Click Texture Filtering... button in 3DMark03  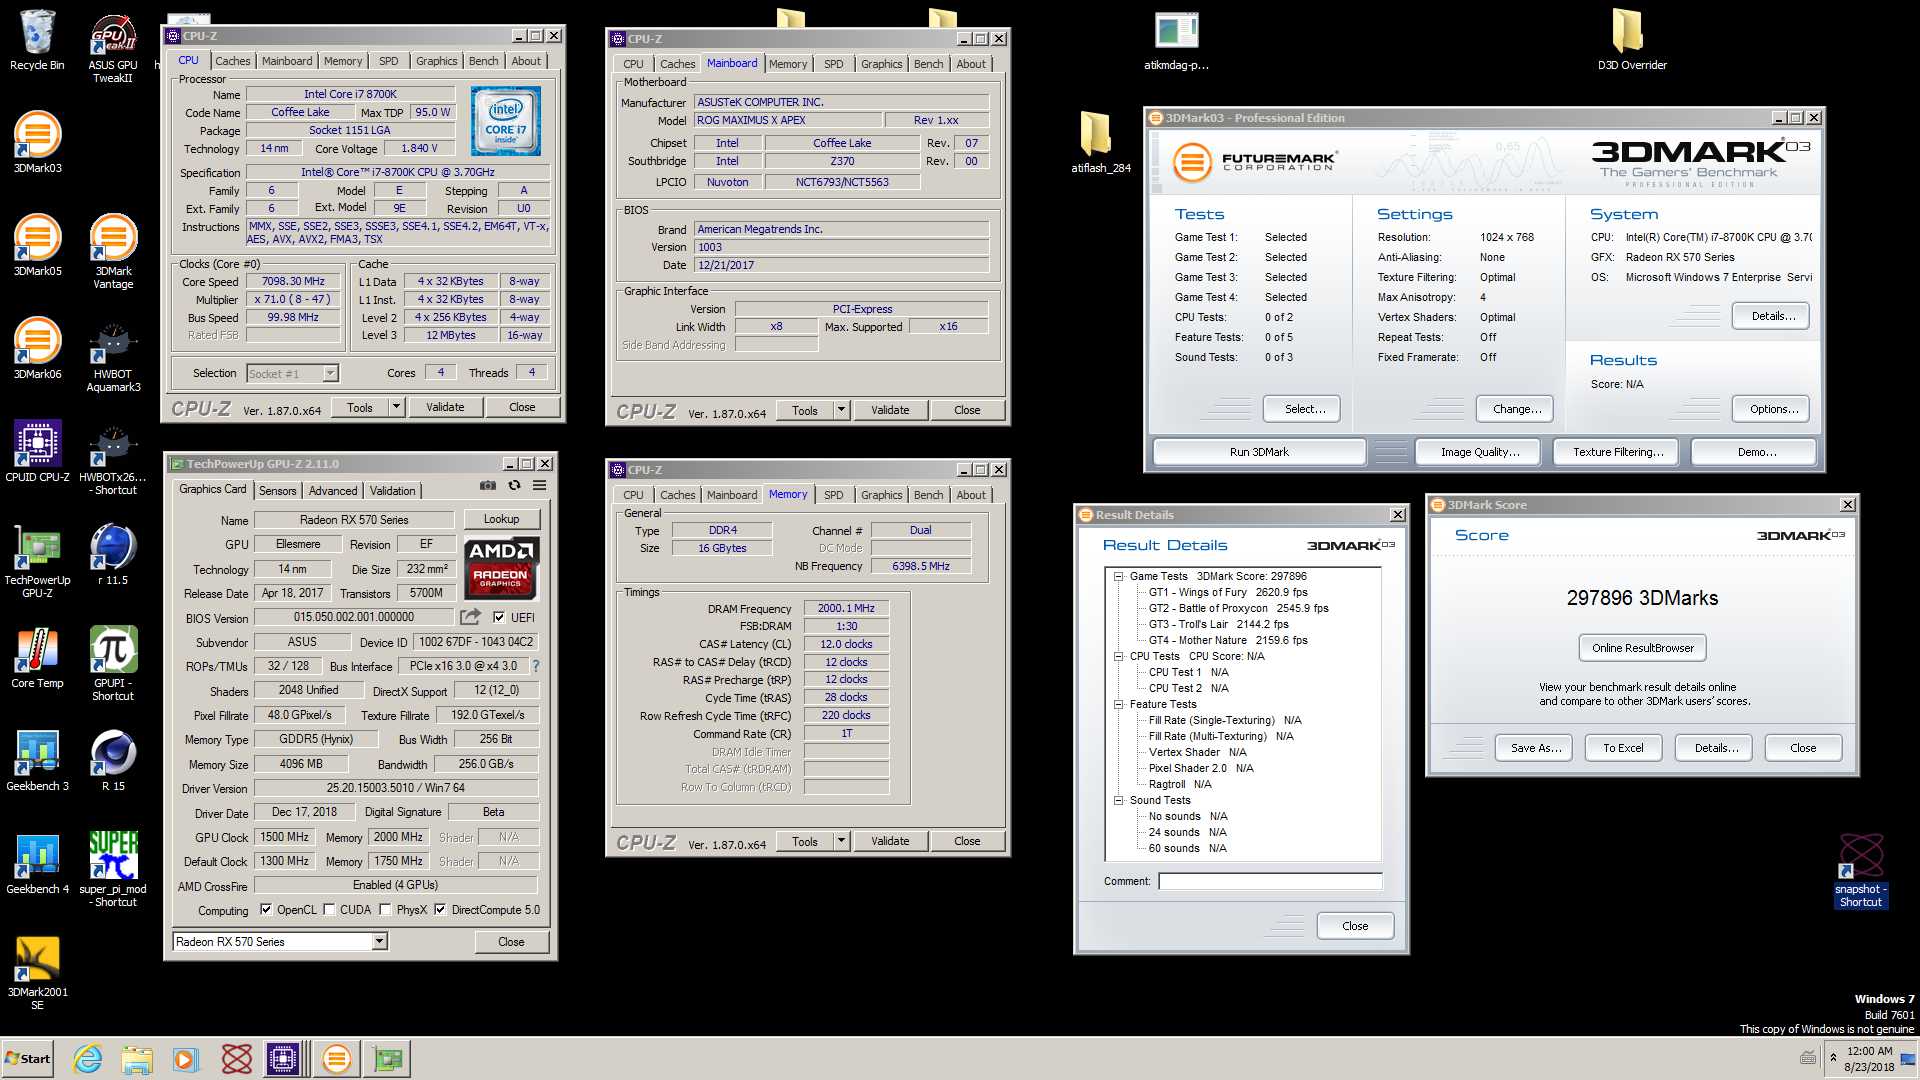(1618, 452)
